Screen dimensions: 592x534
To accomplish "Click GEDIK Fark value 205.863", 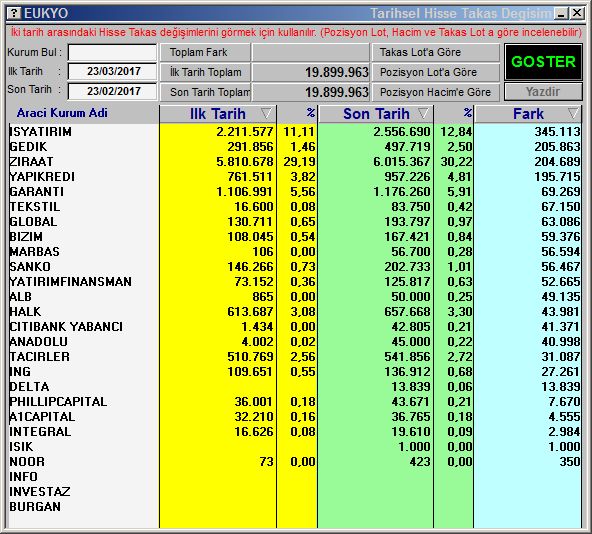I will tap(557, 147).
